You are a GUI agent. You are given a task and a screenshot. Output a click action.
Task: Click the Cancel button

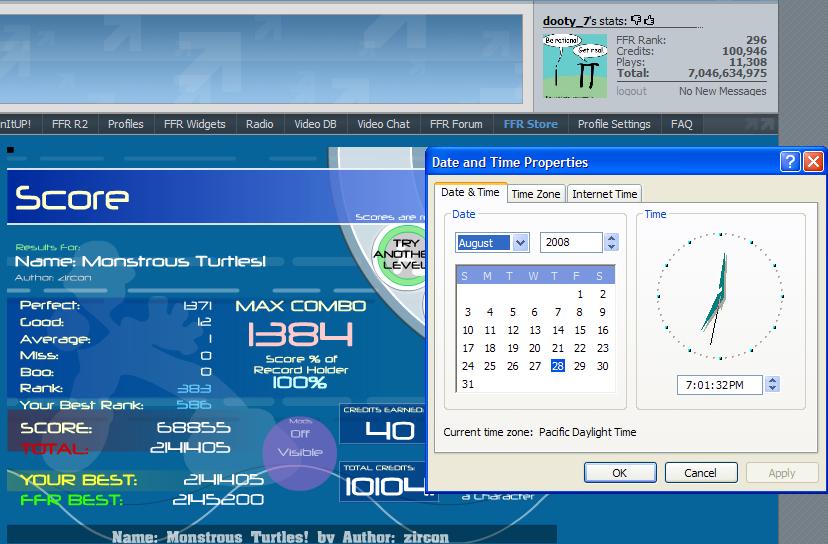[x=701, y=473]
